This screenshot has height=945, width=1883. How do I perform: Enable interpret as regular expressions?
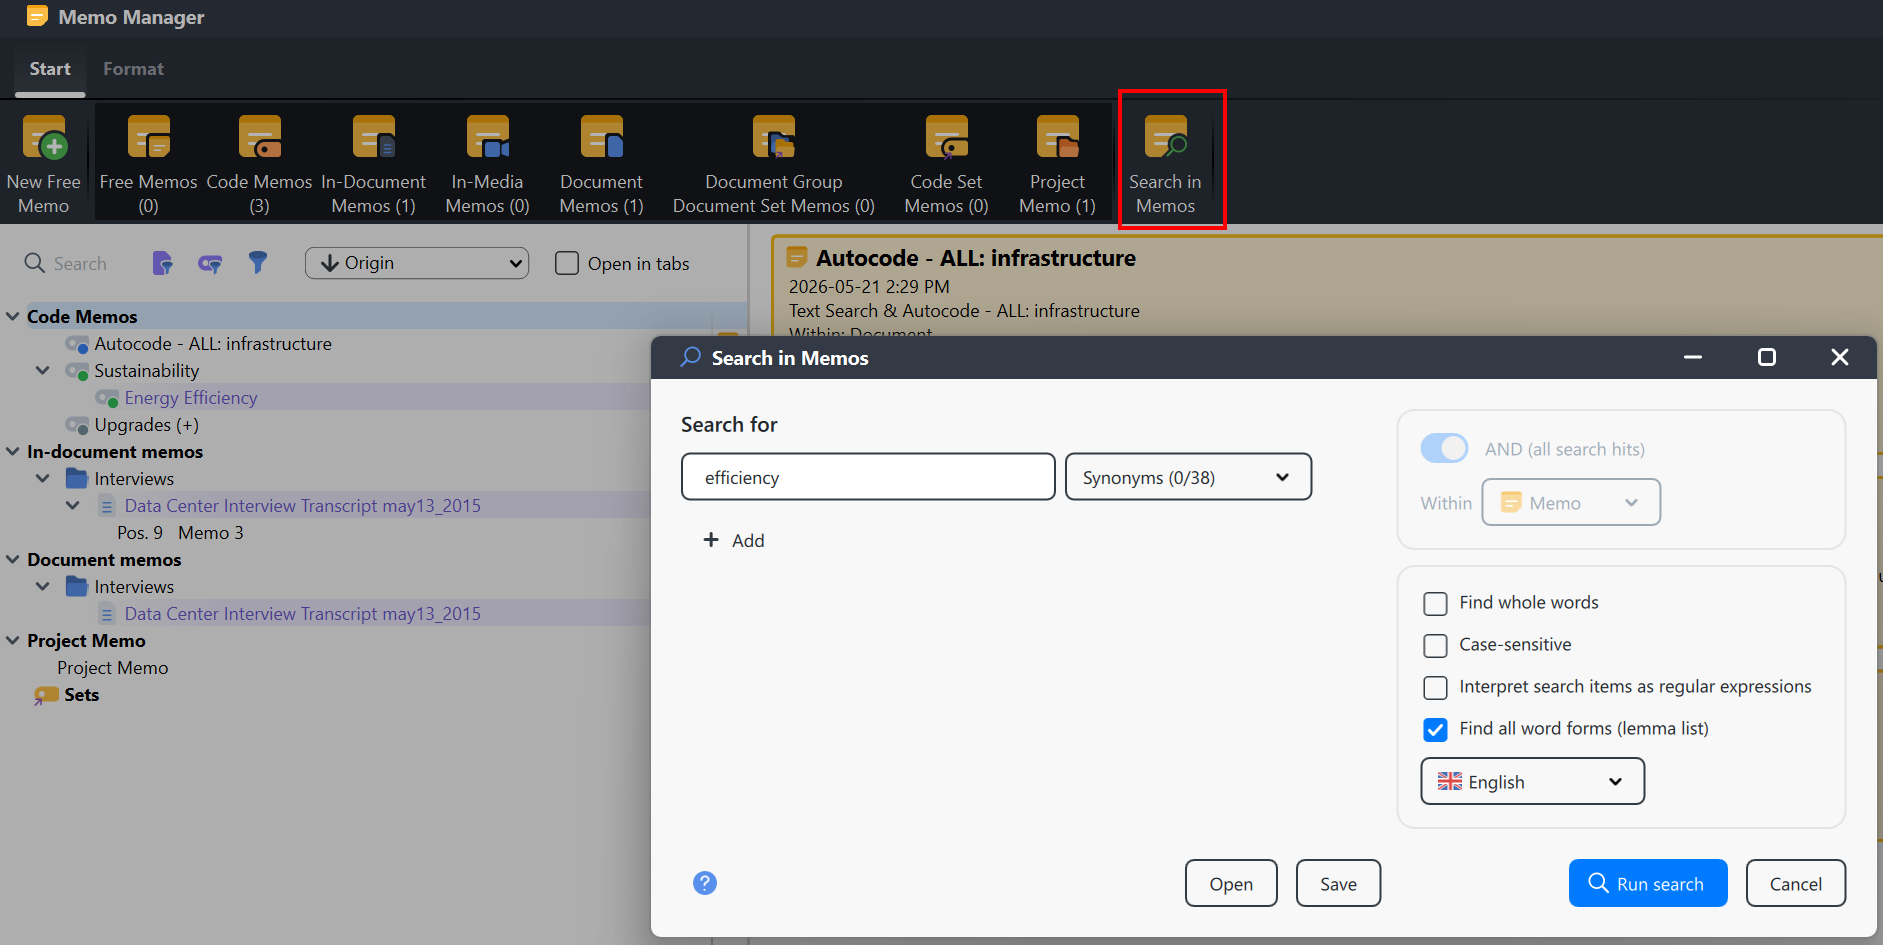(x=1435, y=687)
